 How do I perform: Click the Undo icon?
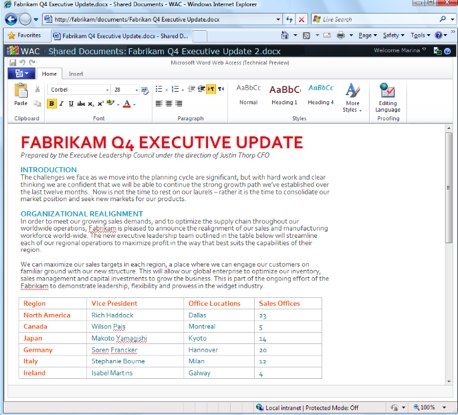[x=23, y=62]
